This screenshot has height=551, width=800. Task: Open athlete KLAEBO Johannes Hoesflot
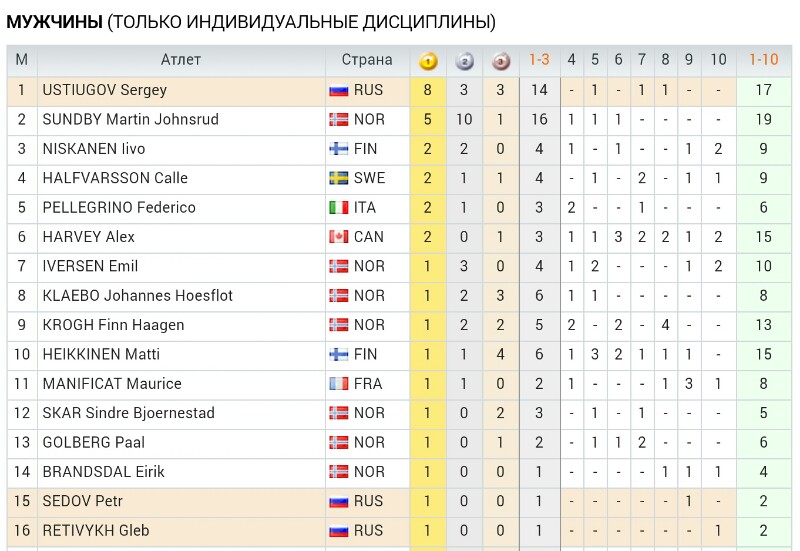coord(137,296)
